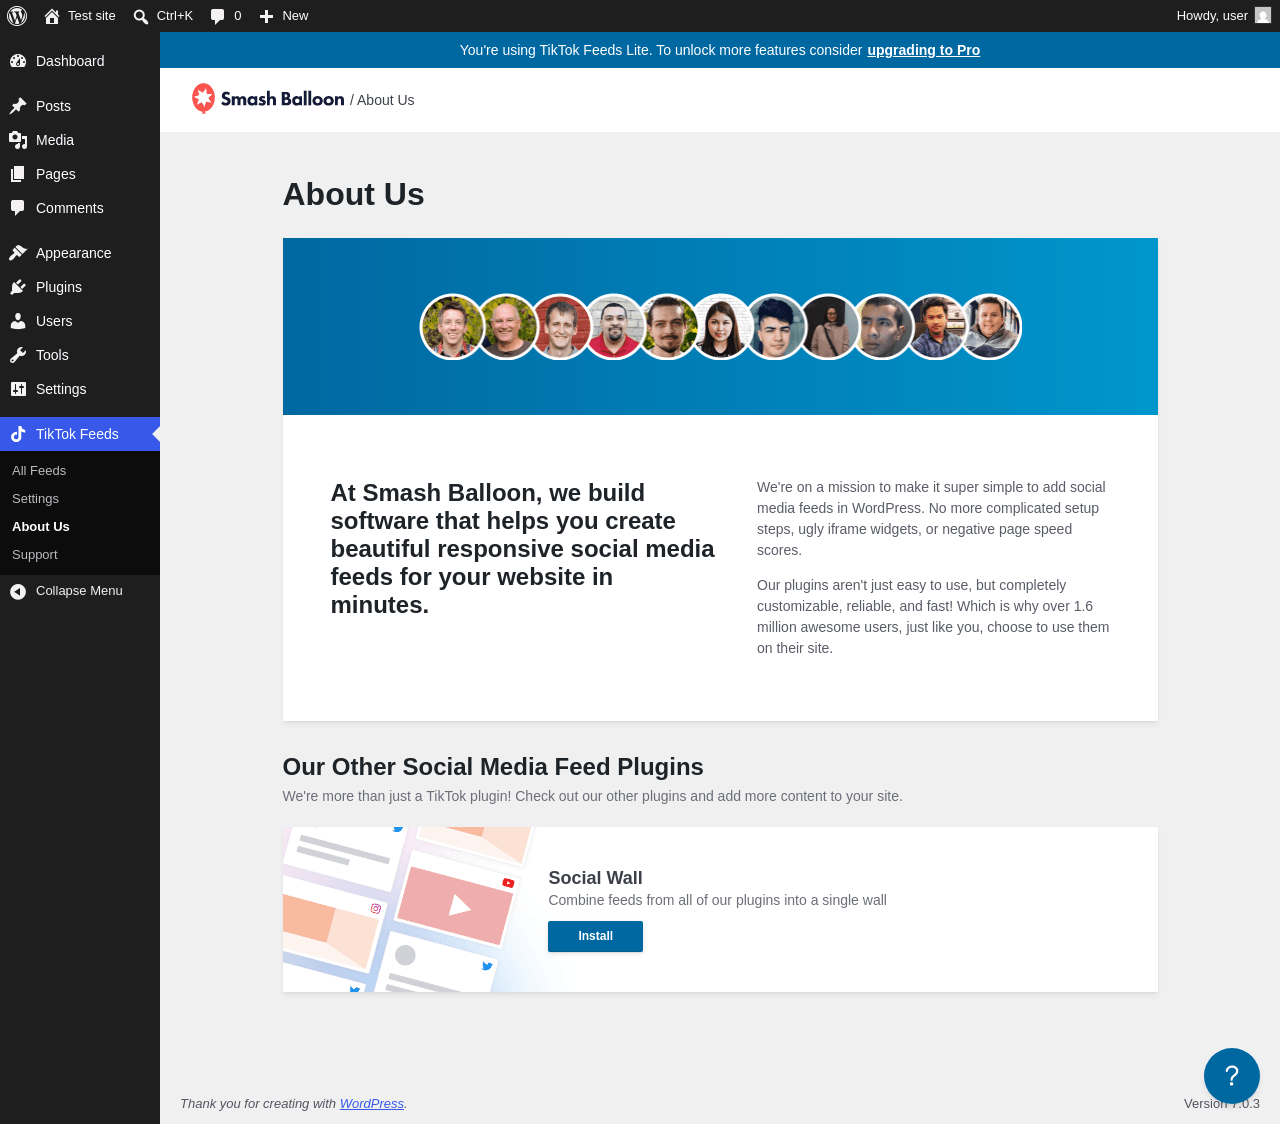Open the TikTok Feeds menu

coord(80,434)
